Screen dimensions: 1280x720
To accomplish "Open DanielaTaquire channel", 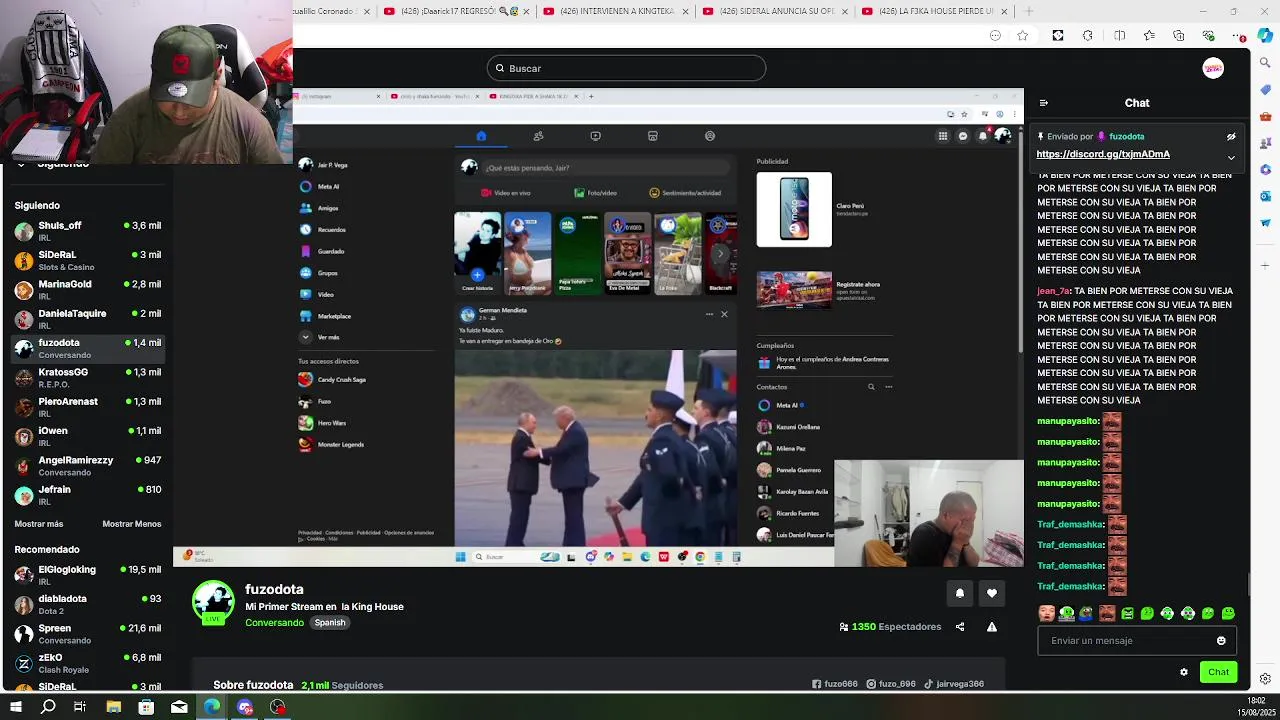I will tap(87, 319).
